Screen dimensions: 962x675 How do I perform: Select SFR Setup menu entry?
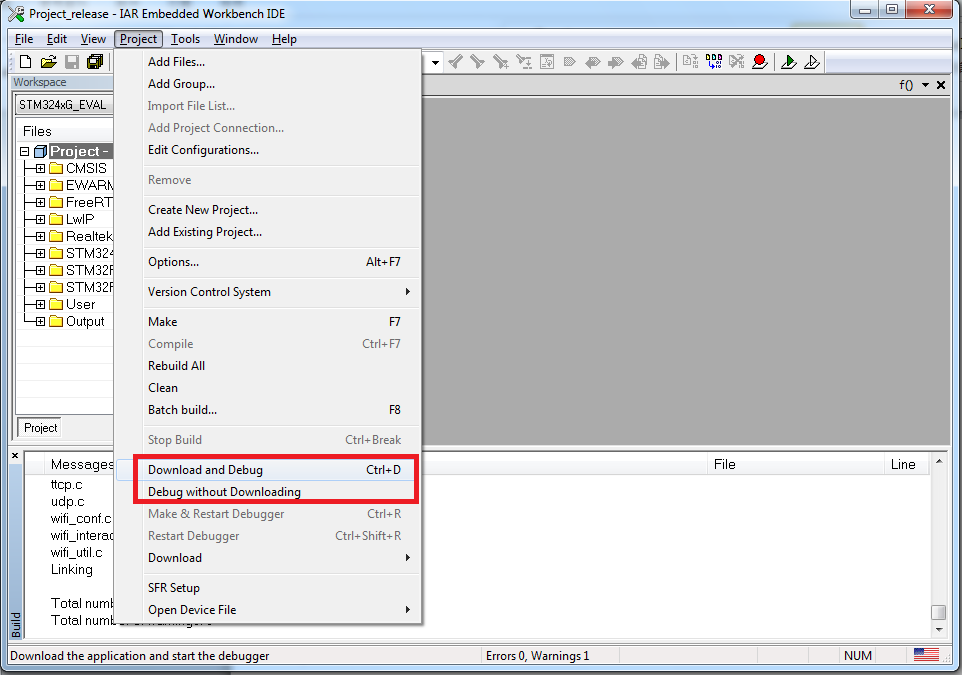(x=267, y=588)
